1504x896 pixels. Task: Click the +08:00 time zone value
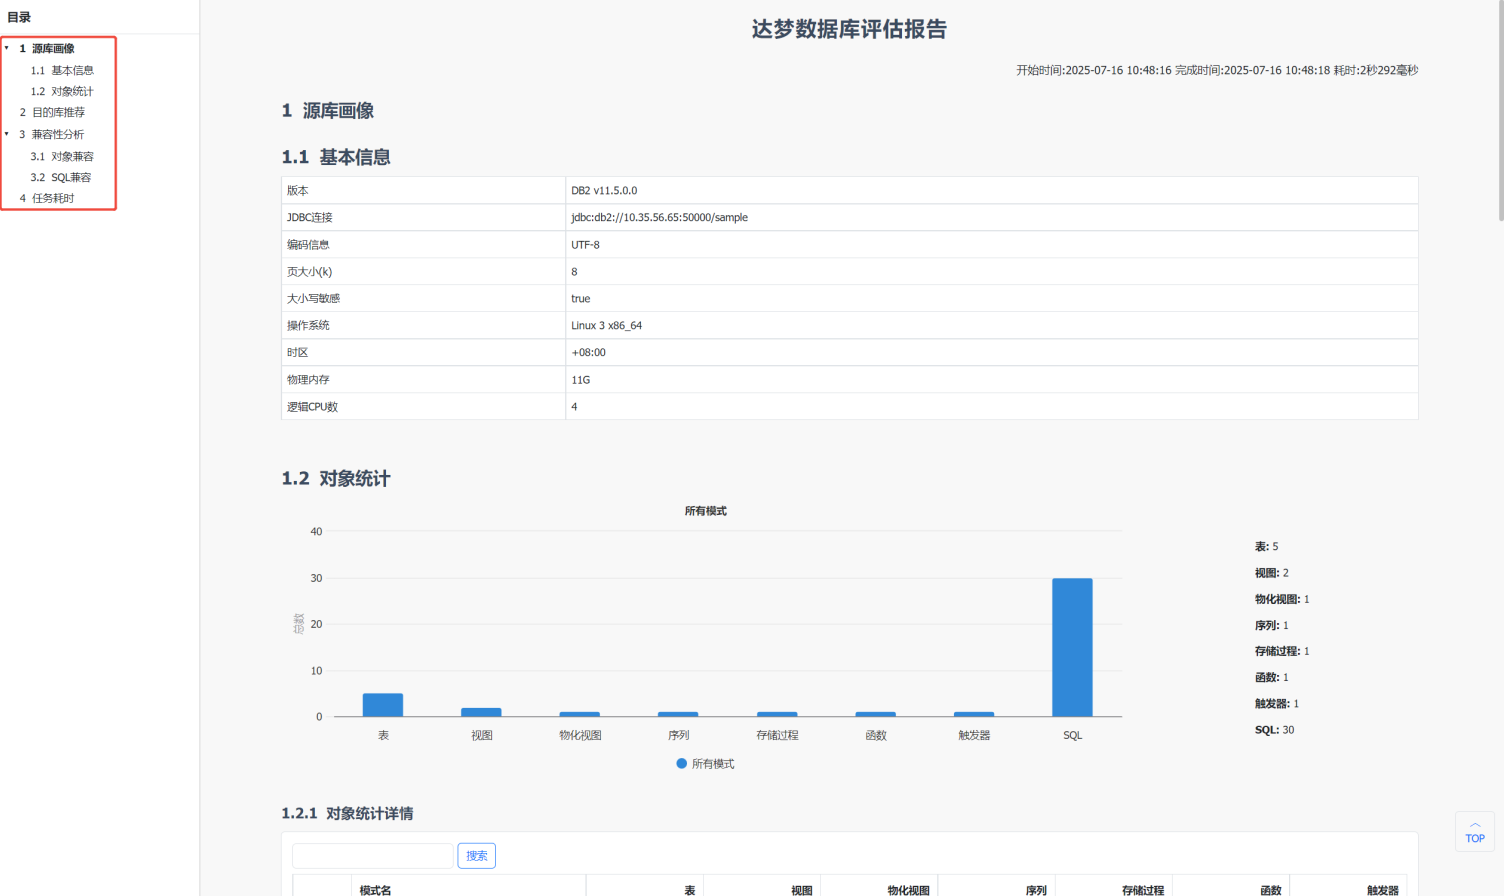pyautogui.click(x=588, y=352)
